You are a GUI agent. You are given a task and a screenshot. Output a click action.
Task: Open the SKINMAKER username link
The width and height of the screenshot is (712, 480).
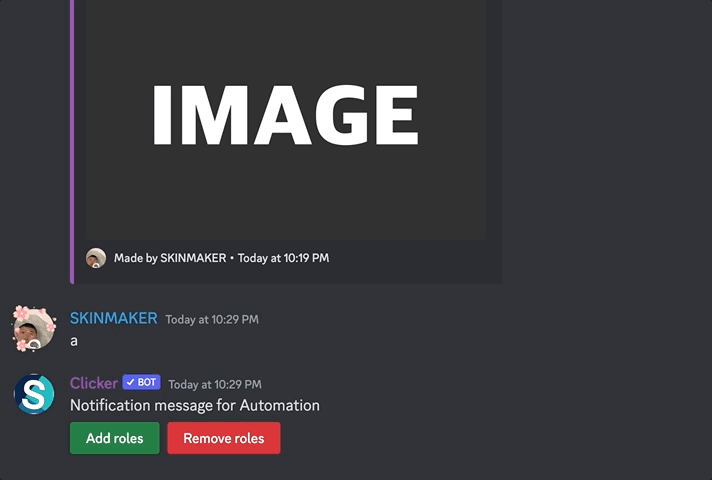point(113,318)
